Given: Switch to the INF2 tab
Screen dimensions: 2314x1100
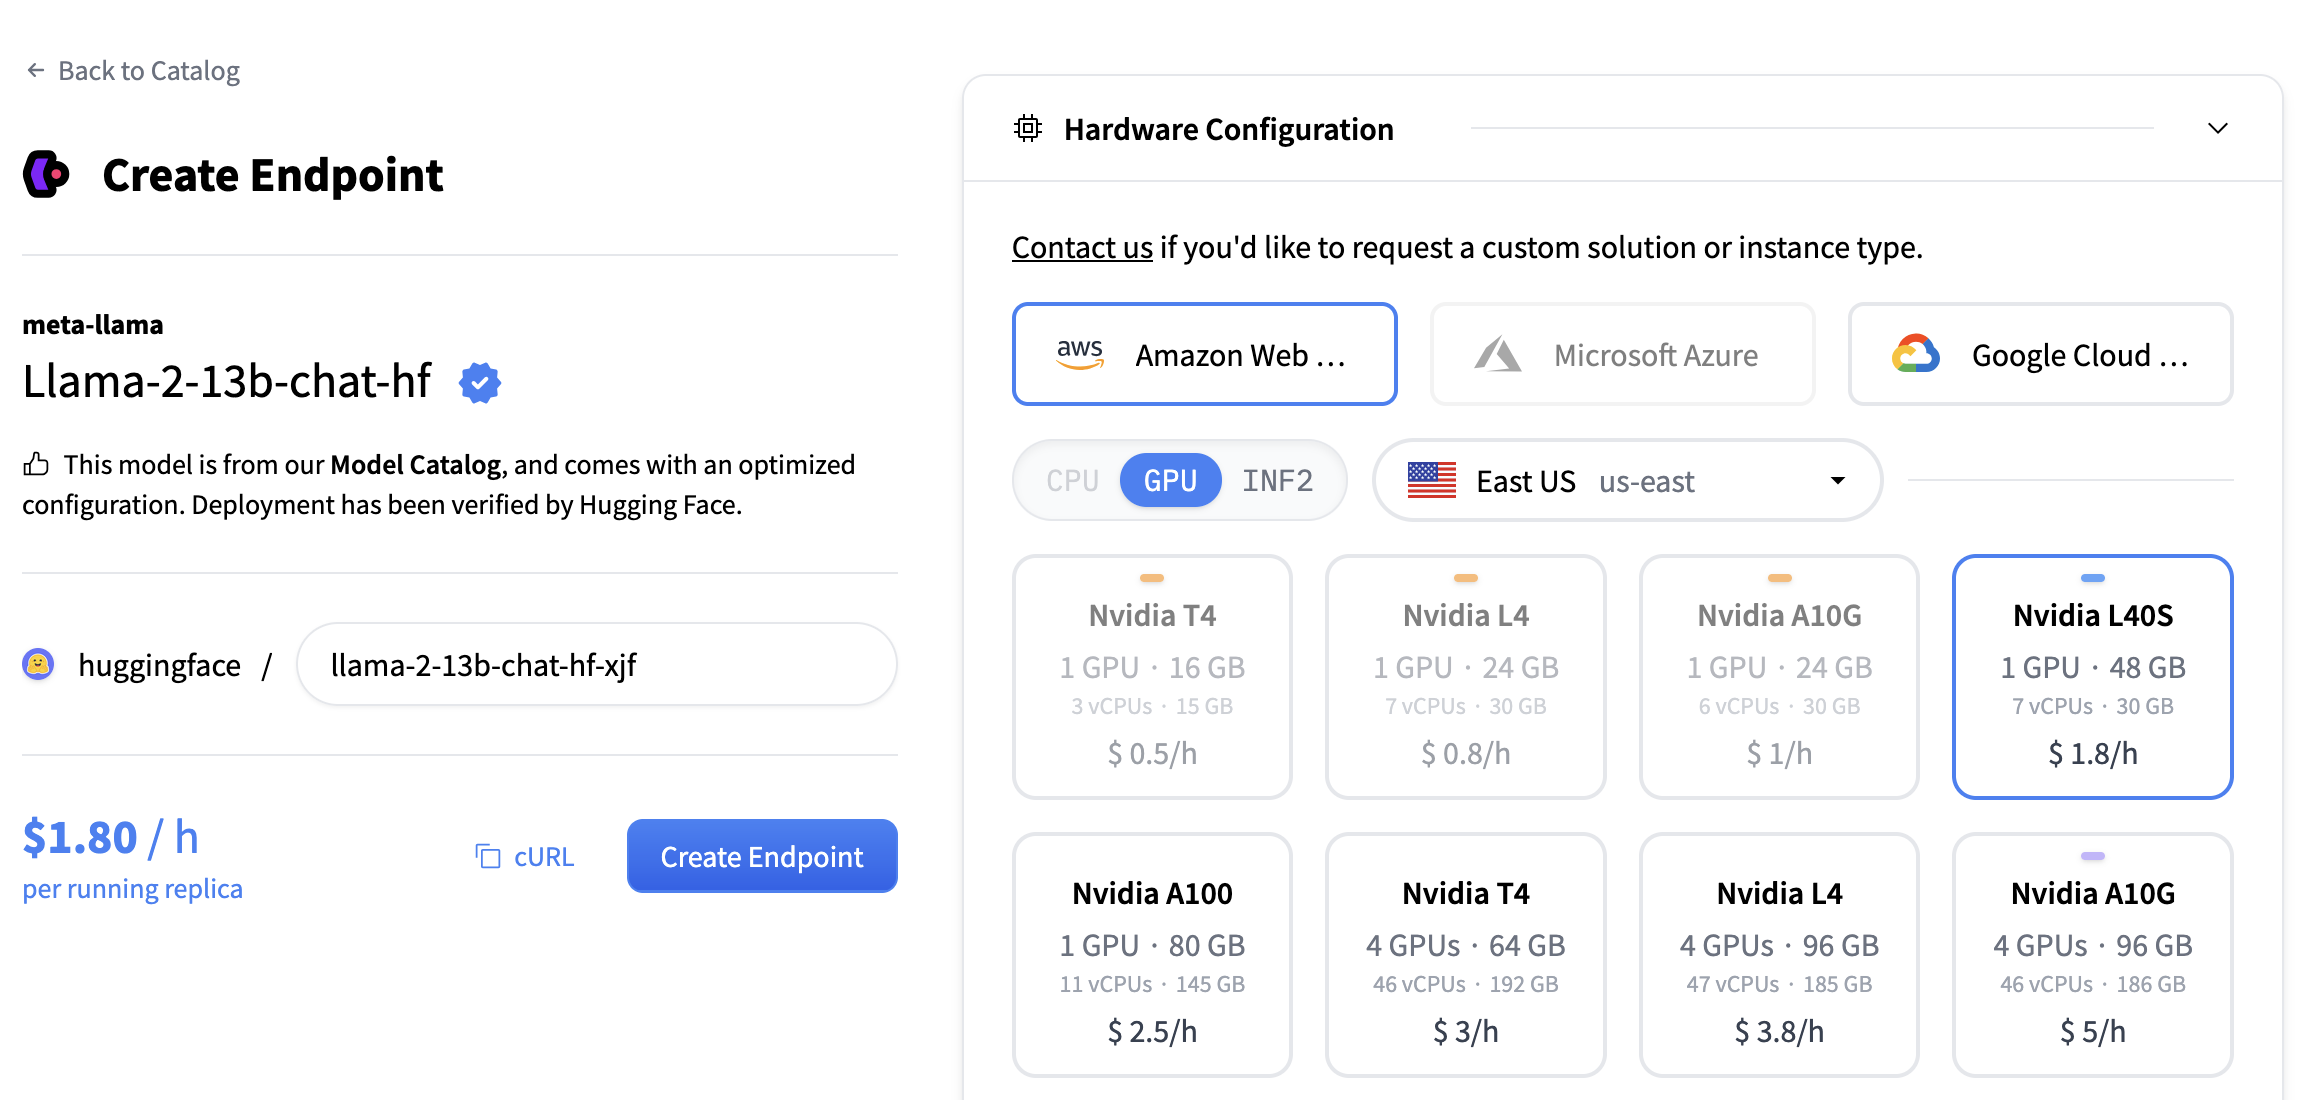Looking at the screenshot, I should 1277,481.
